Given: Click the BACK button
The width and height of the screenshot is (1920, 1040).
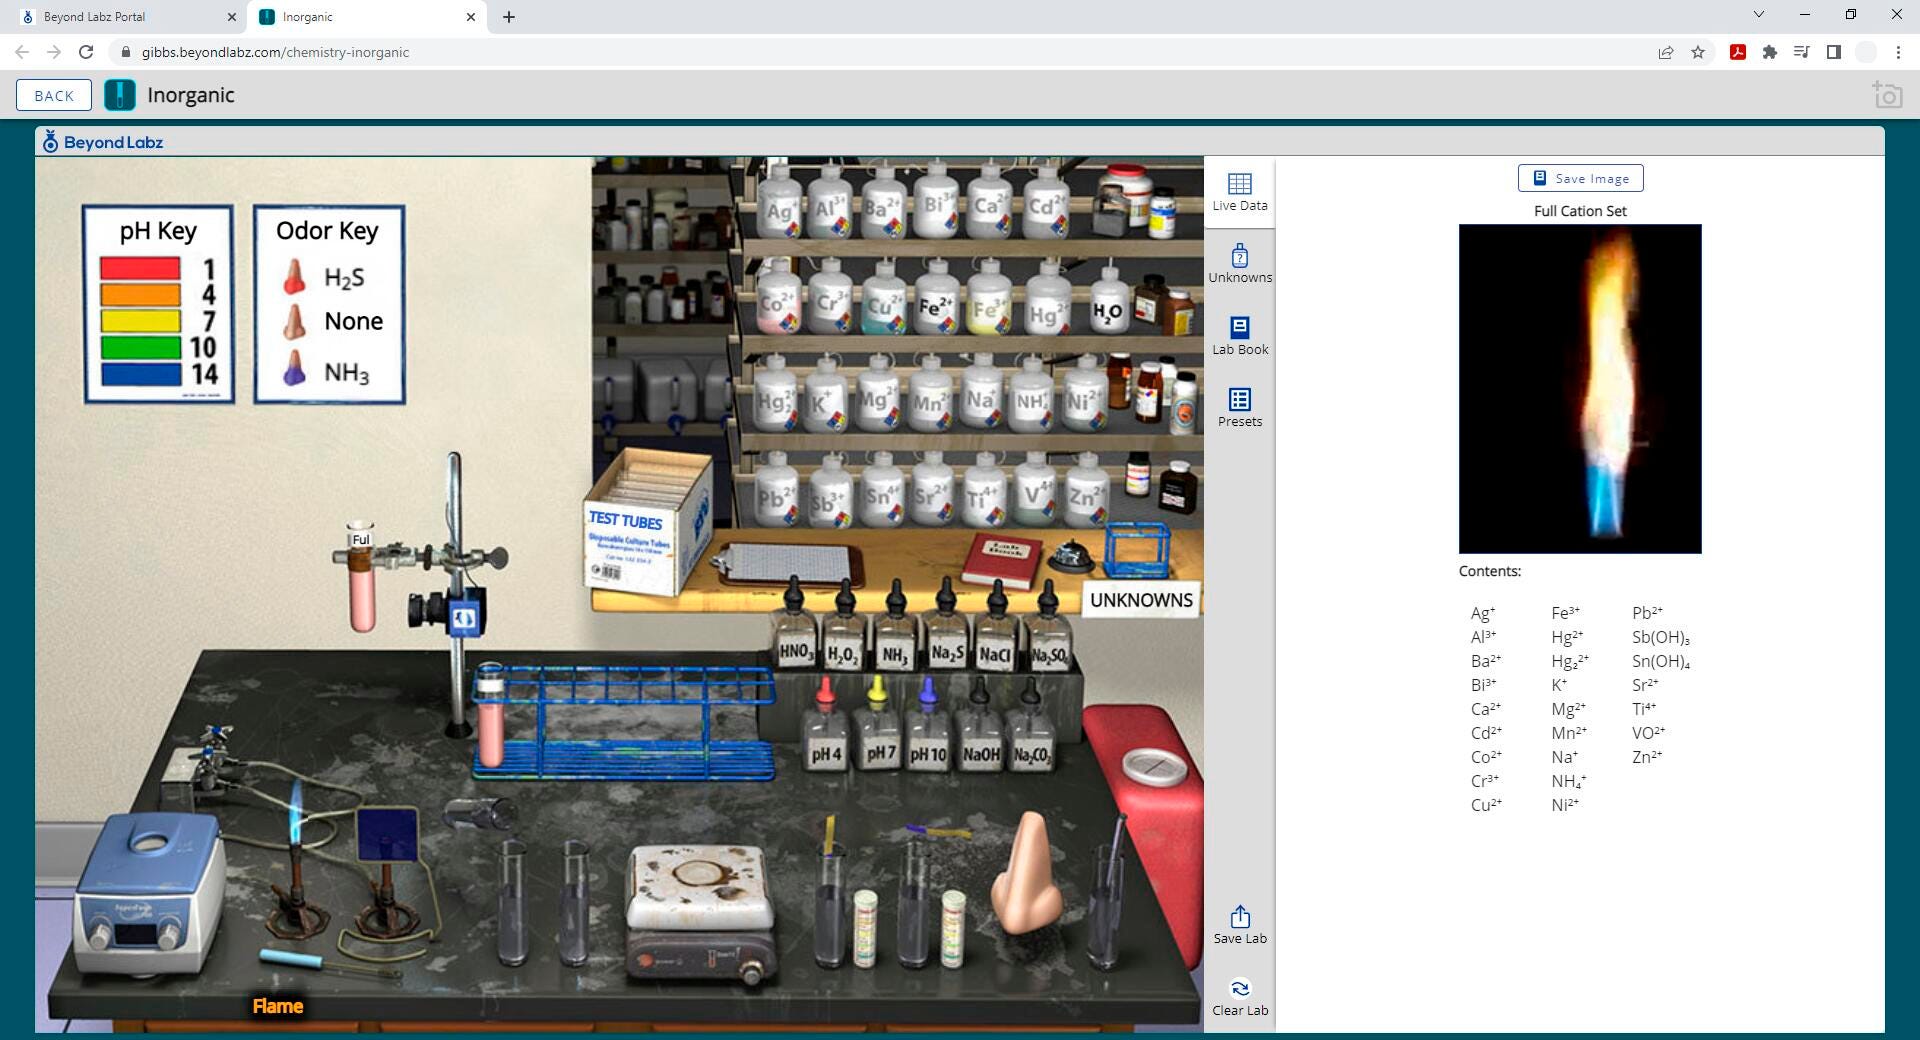Looking at the screenshot, I should [54, 95].
